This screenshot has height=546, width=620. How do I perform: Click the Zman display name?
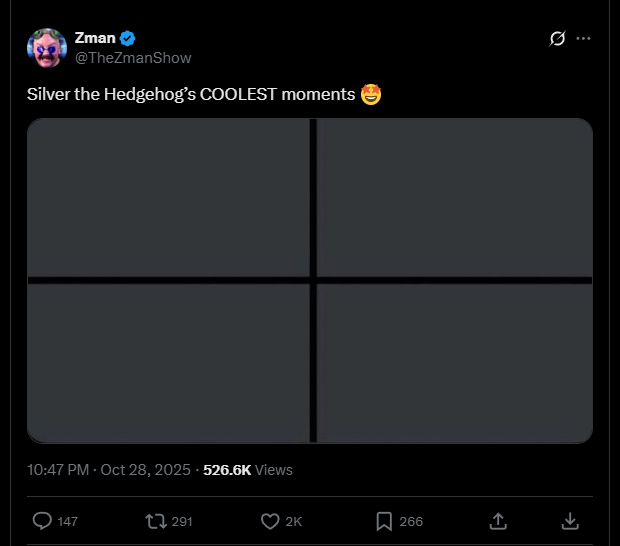(94, 38)
